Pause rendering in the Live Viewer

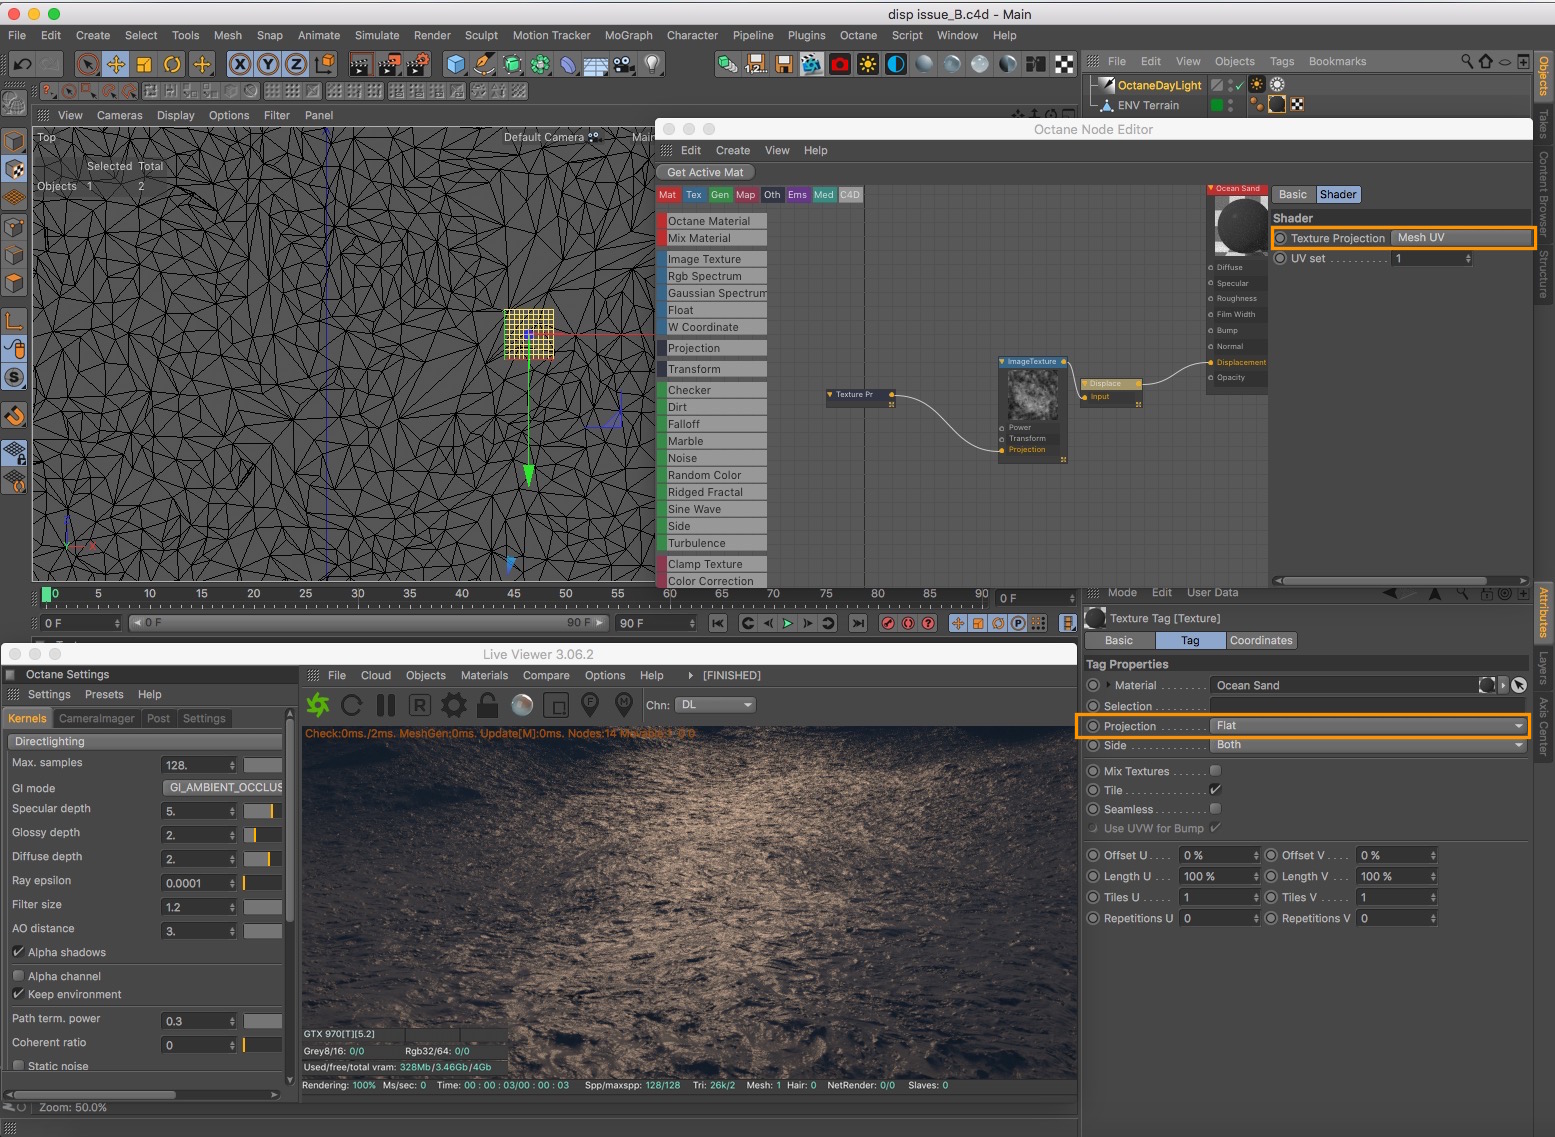[x=386, y=705]
